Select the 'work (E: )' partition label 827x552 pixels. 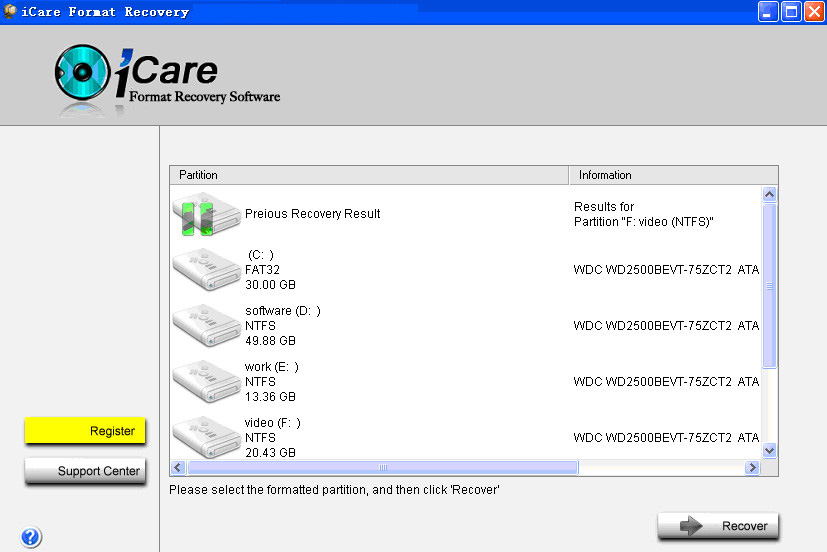tap(272, 366)
